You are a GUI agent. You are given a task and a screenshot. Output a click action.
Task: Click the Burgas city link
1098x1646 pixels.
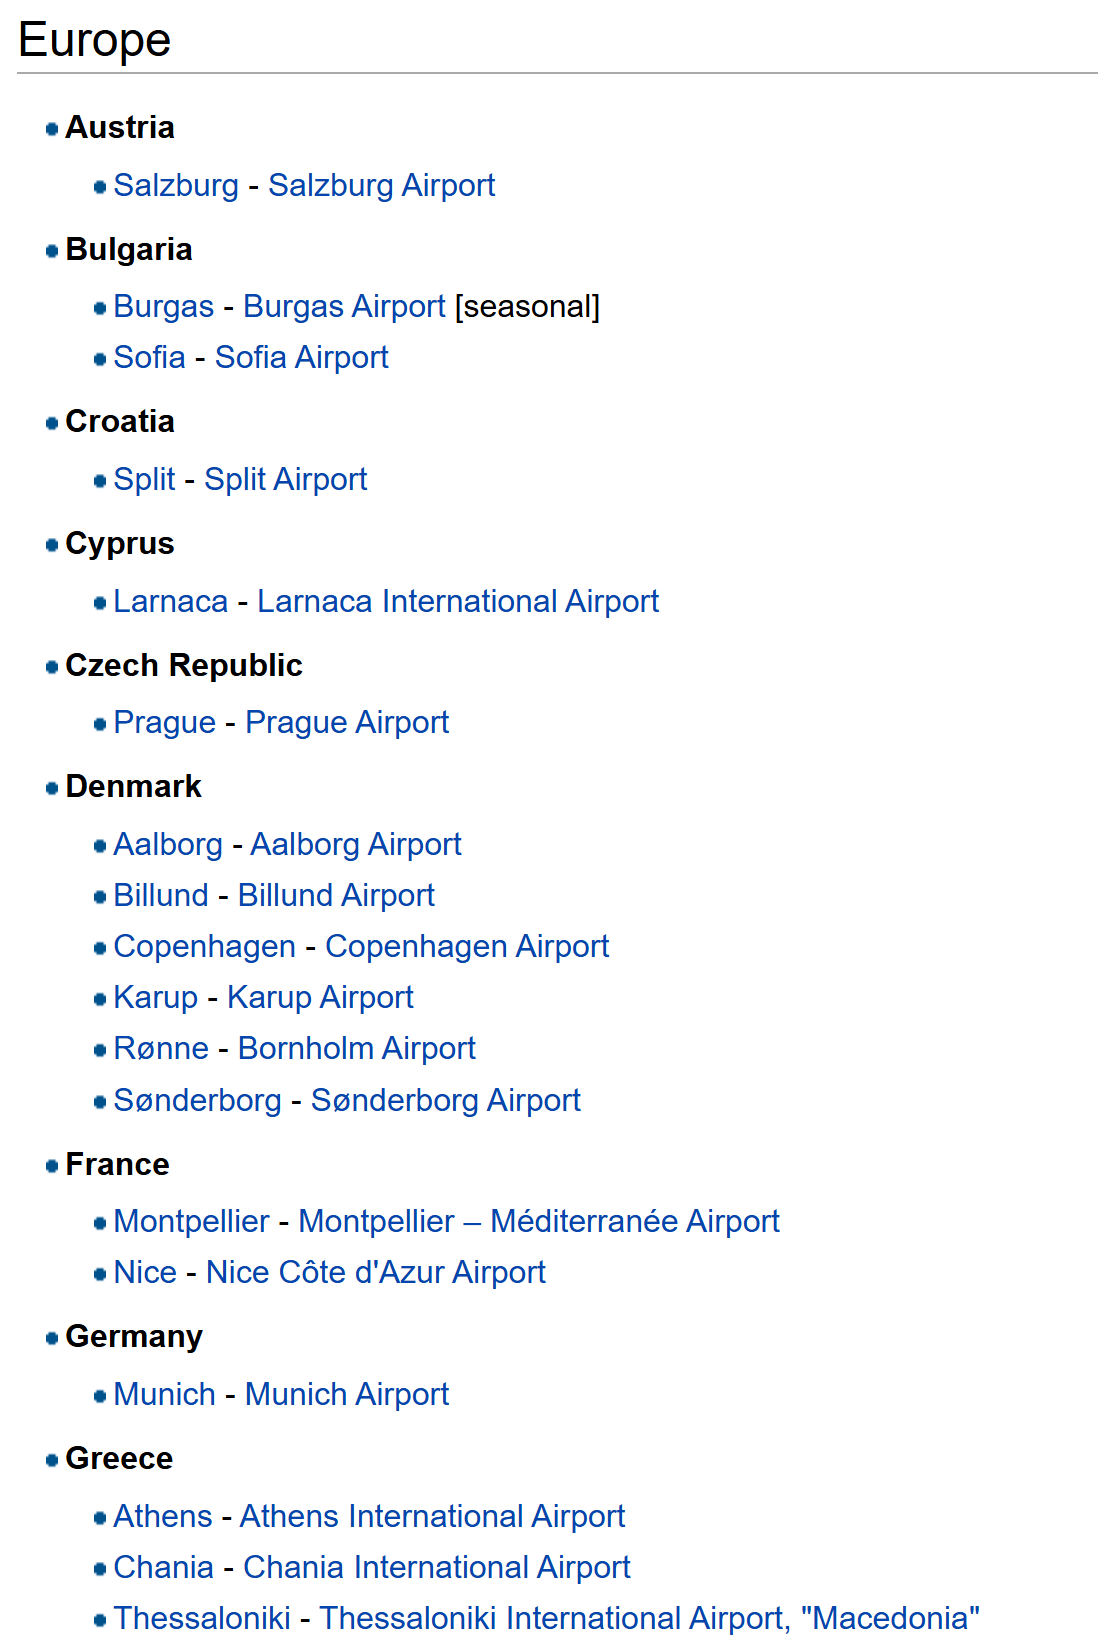click(163, 307)
